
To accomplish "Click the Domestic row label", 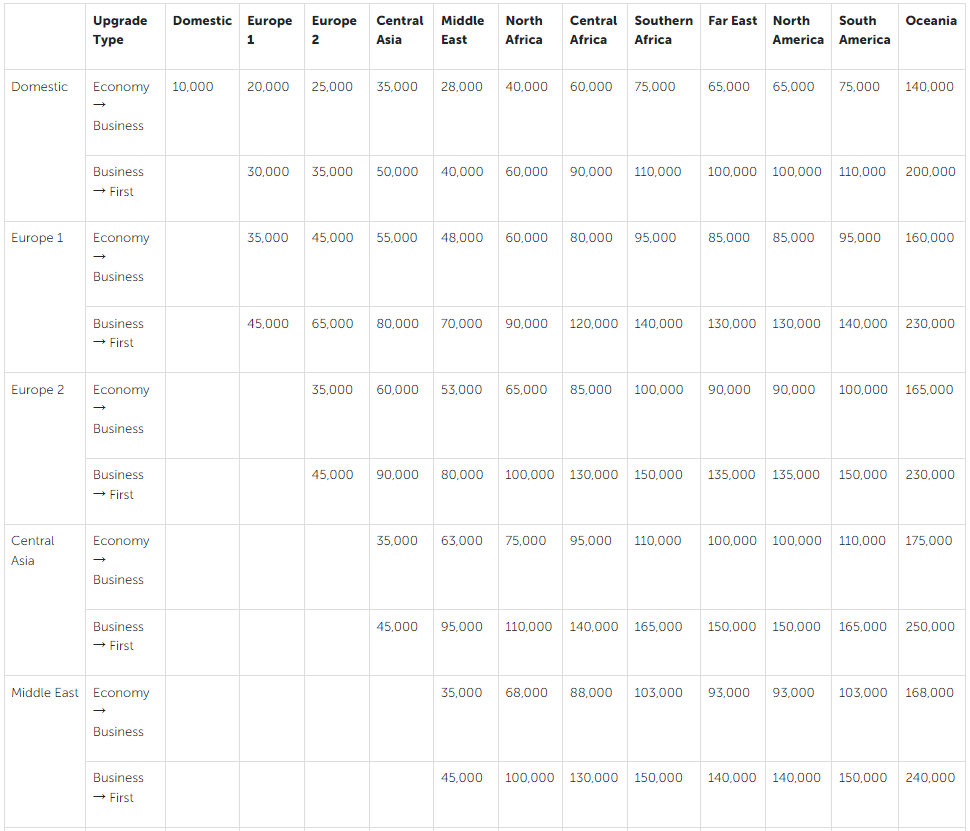I will (x=40, y=87).
